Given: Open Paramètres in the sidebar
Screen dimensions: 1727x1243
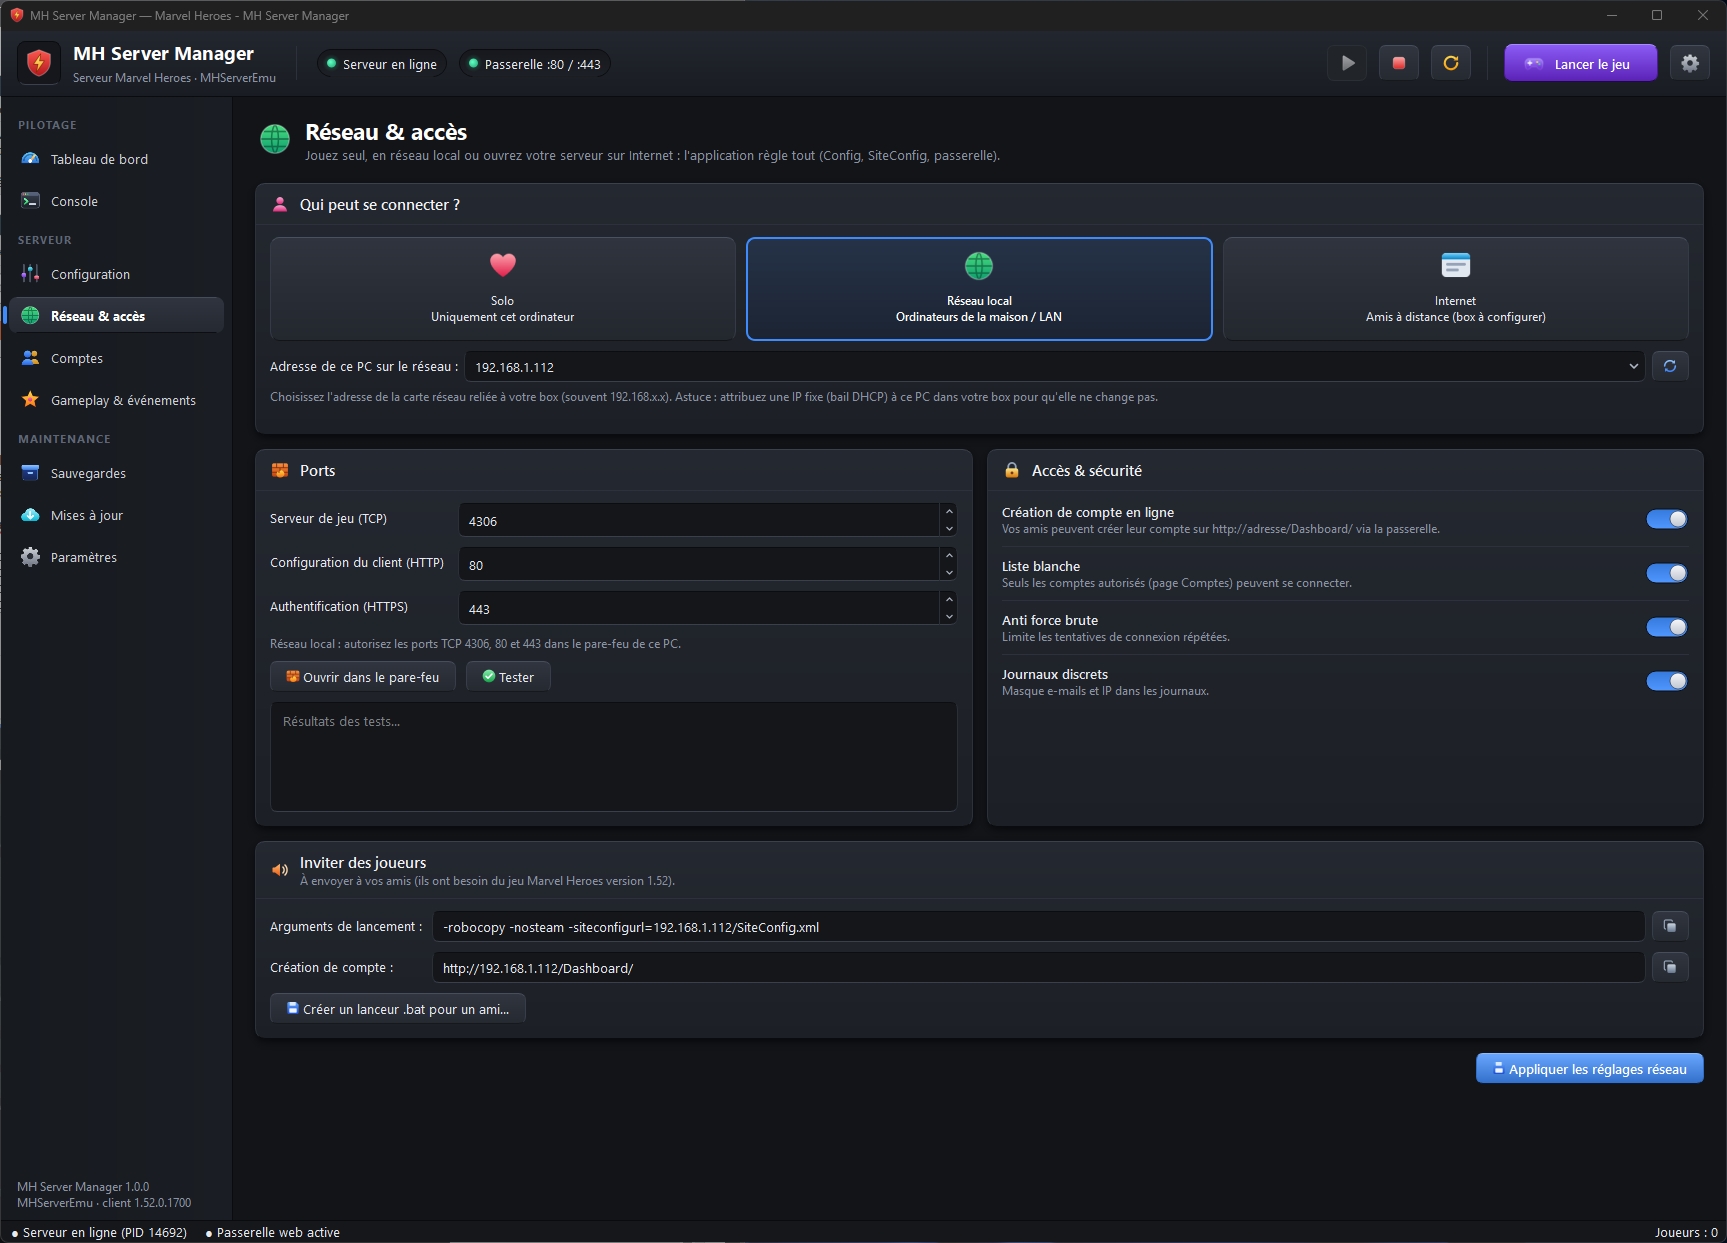Looking at the screenshot, I should click(116, 557).
